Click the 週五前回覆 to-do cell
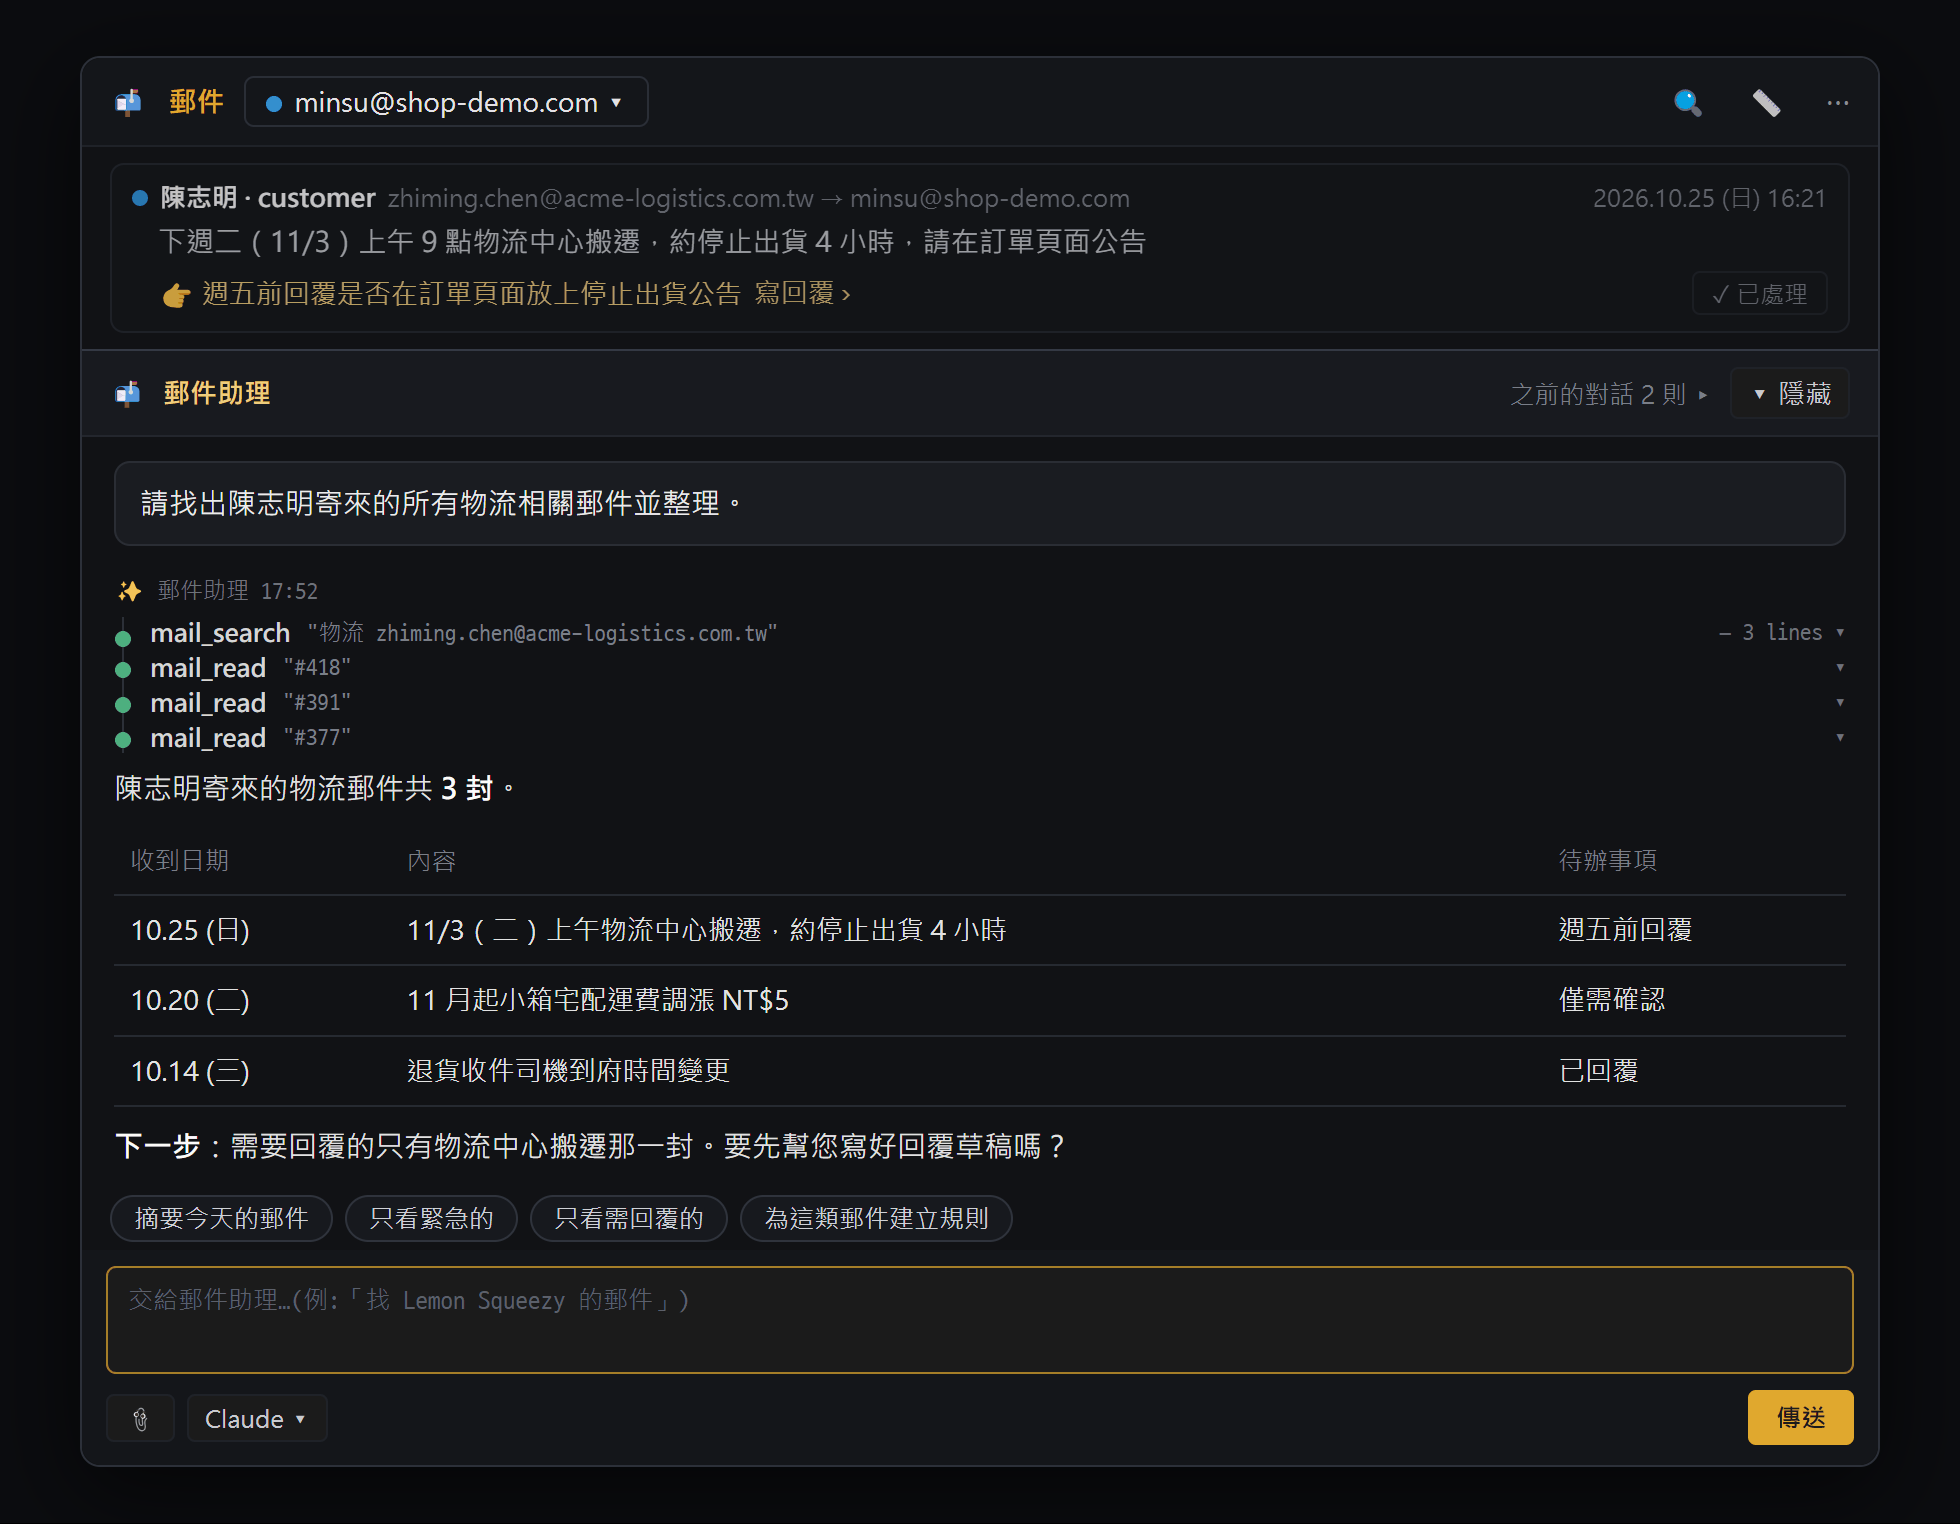The width and height of the screenshot is (1960, 1524). coord(1626,931)
